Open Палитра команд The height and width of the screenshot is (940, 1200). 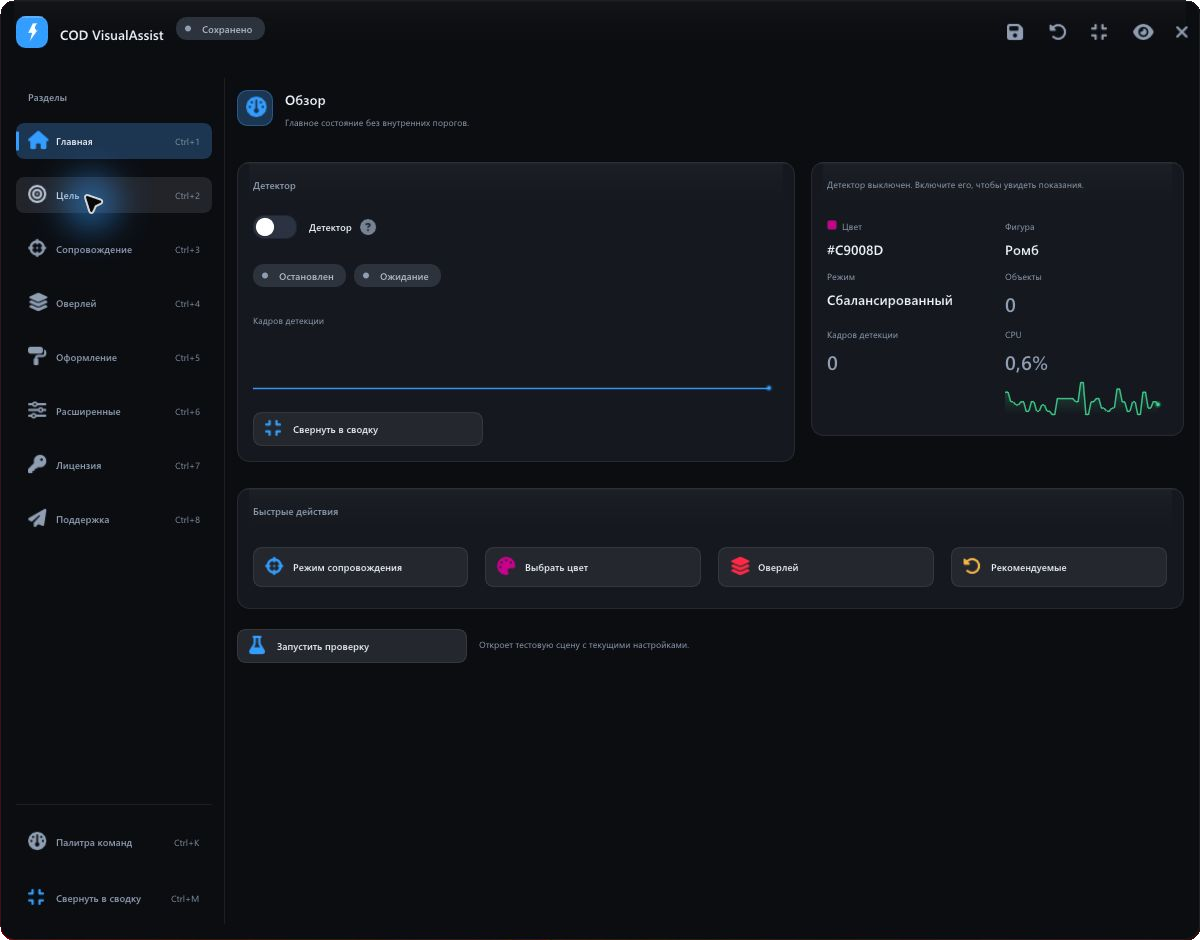click(x=114, y=842)
